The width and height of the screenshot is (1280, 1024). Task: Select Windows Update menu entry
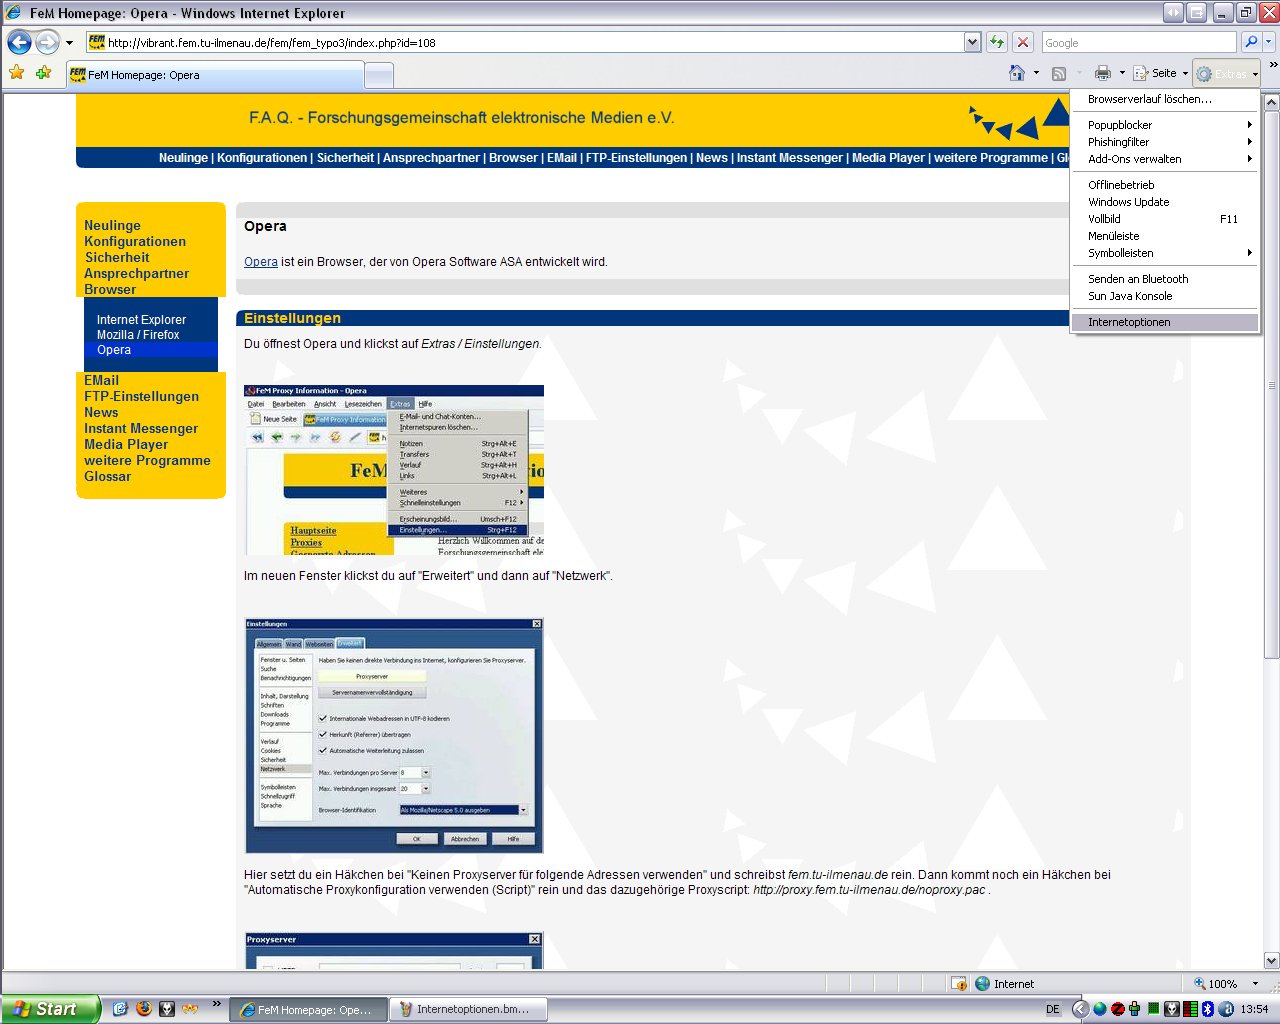click(x=1164, y=202)
